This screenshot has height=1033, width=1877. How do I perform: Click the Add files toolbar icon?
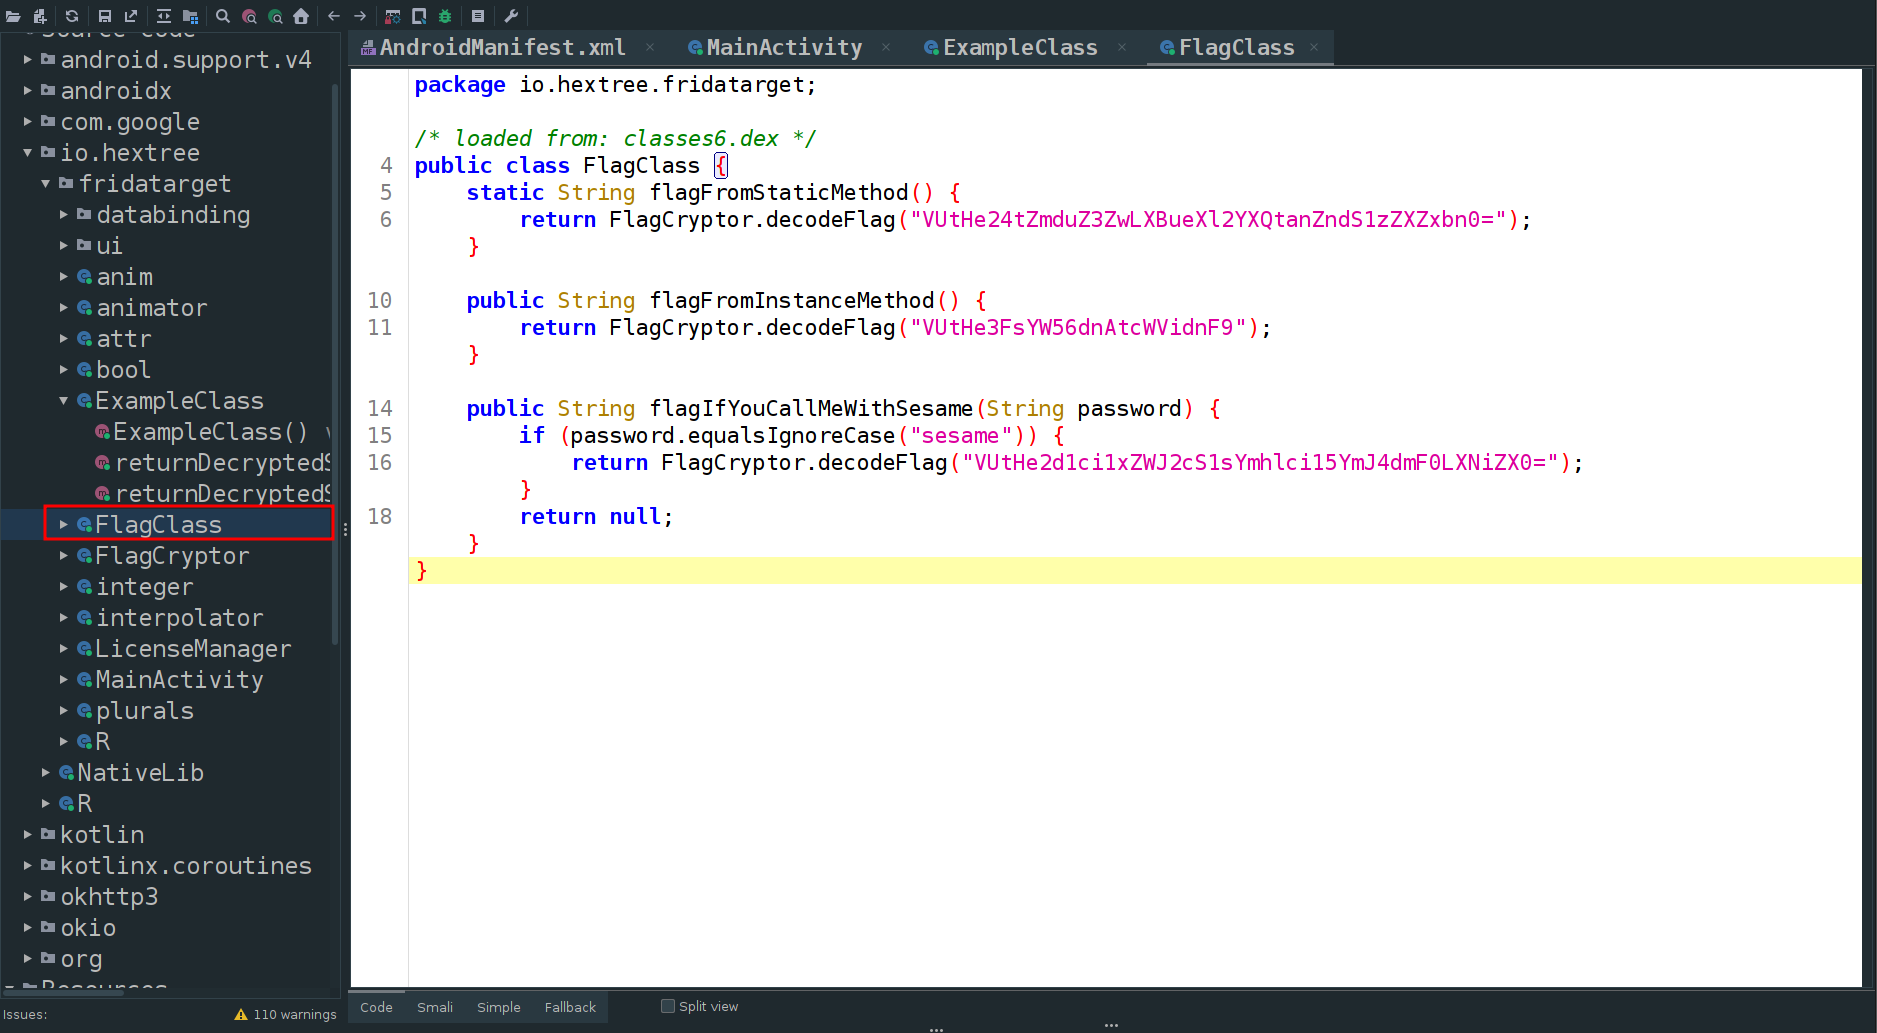40,16
